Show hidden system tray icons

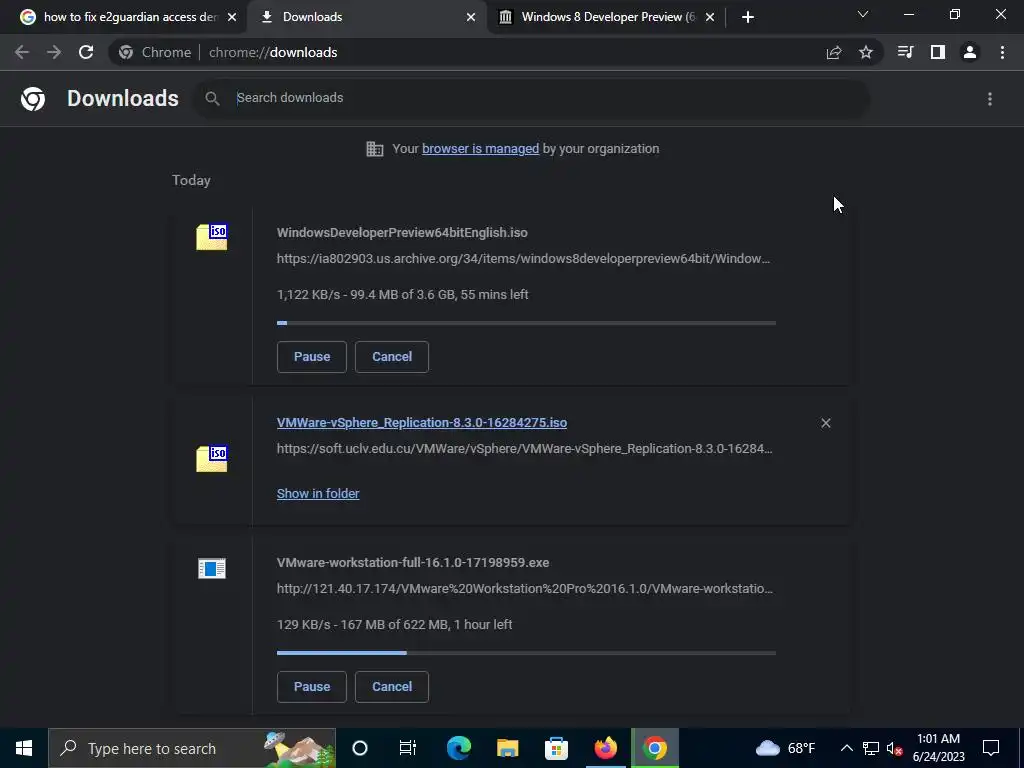(846, 748)
